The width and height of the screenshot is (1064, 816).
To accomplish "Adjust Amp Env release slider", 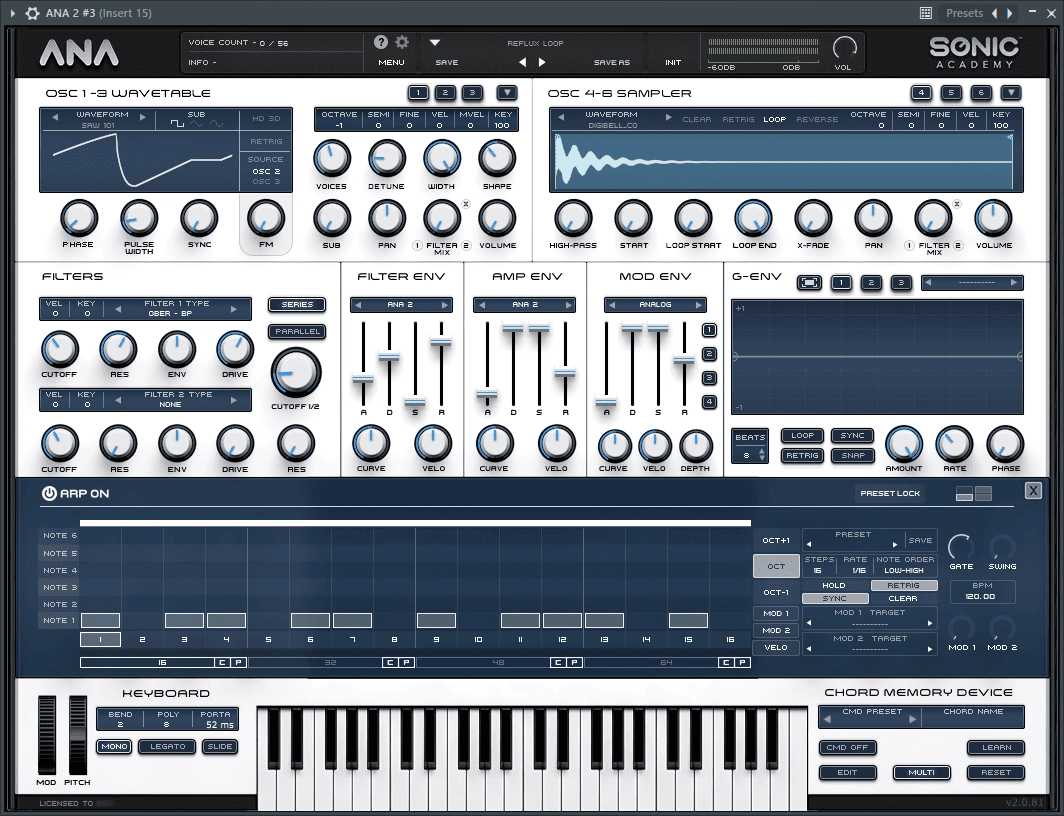I will (x=565, y=372).
